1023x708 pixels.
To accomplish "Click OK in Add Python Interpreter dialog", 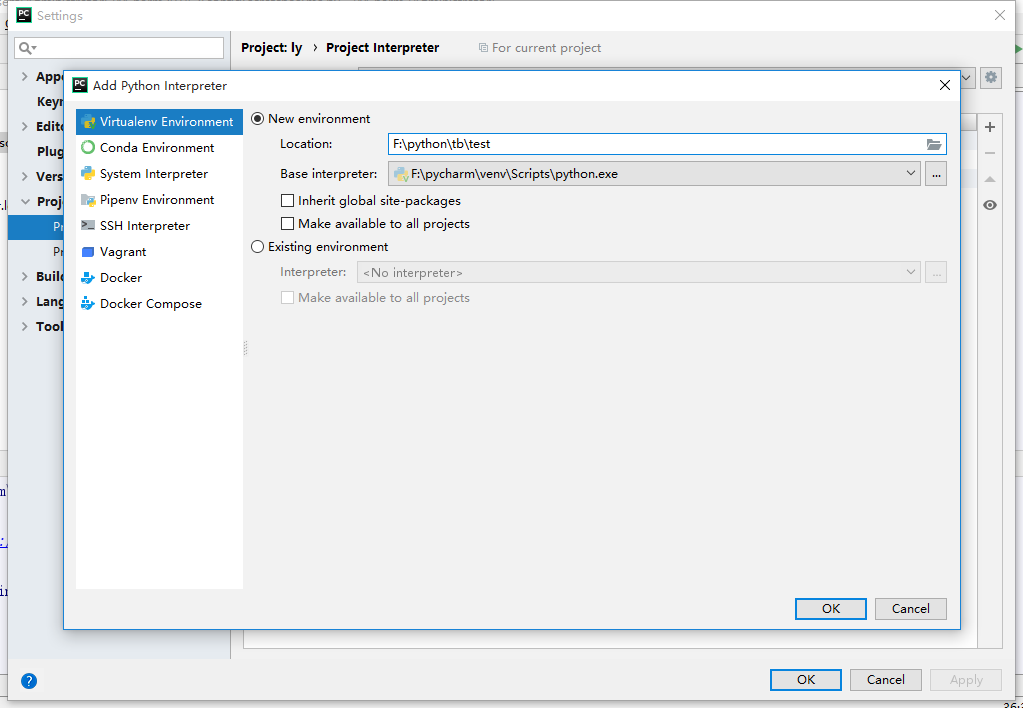I will pos(831,609).
